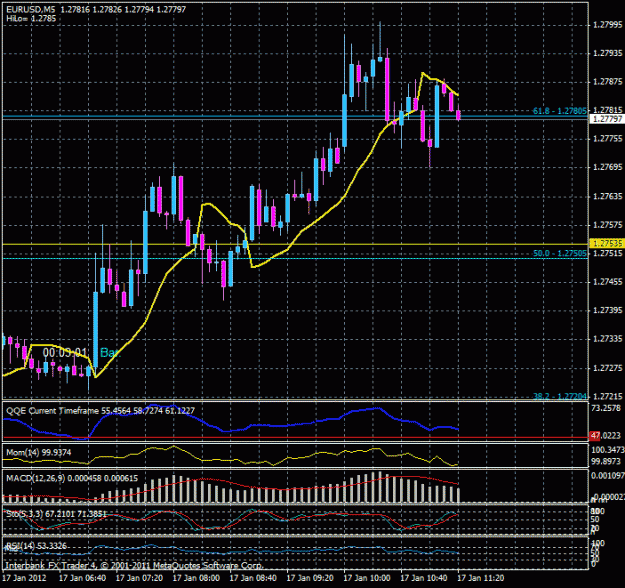Click the 1.27455 price axis label

(607, 282)
